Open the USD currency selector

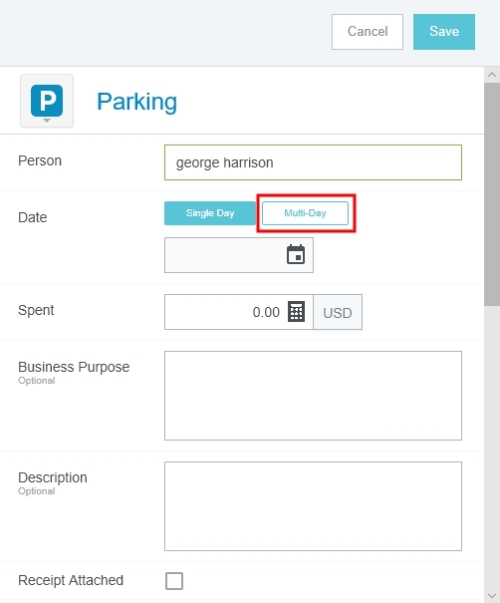pyautogui.click(x=338, y=312)
